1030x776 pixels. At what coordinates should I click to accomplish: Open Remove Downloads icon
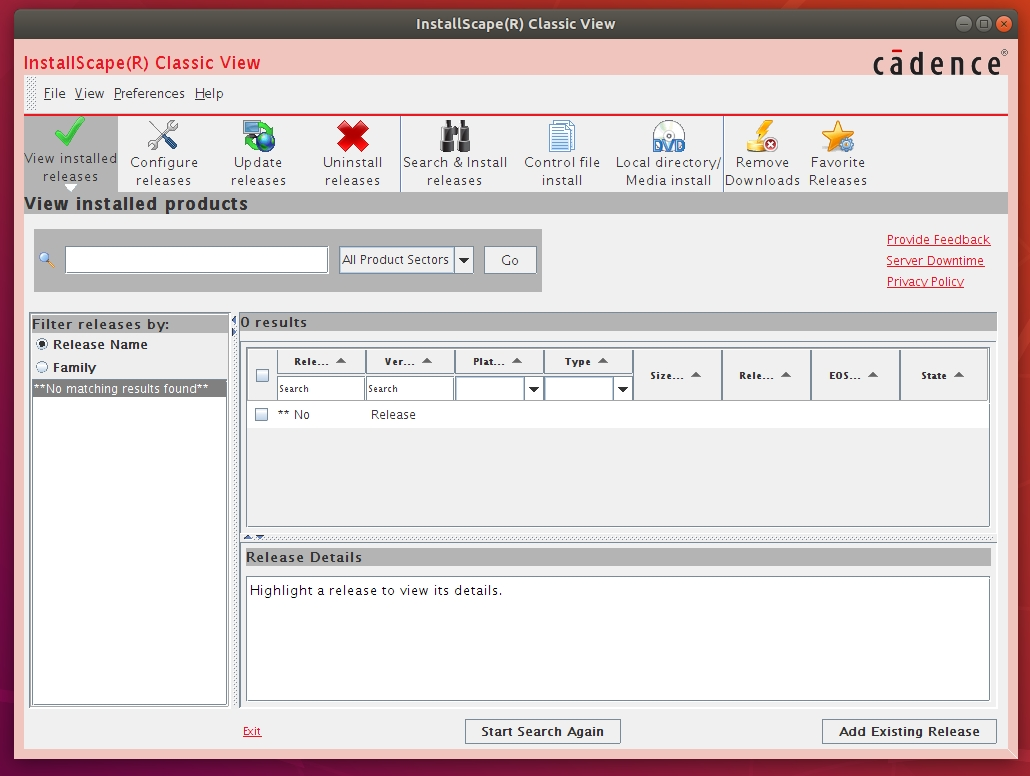pyautogui.click(x=762, y=135)
